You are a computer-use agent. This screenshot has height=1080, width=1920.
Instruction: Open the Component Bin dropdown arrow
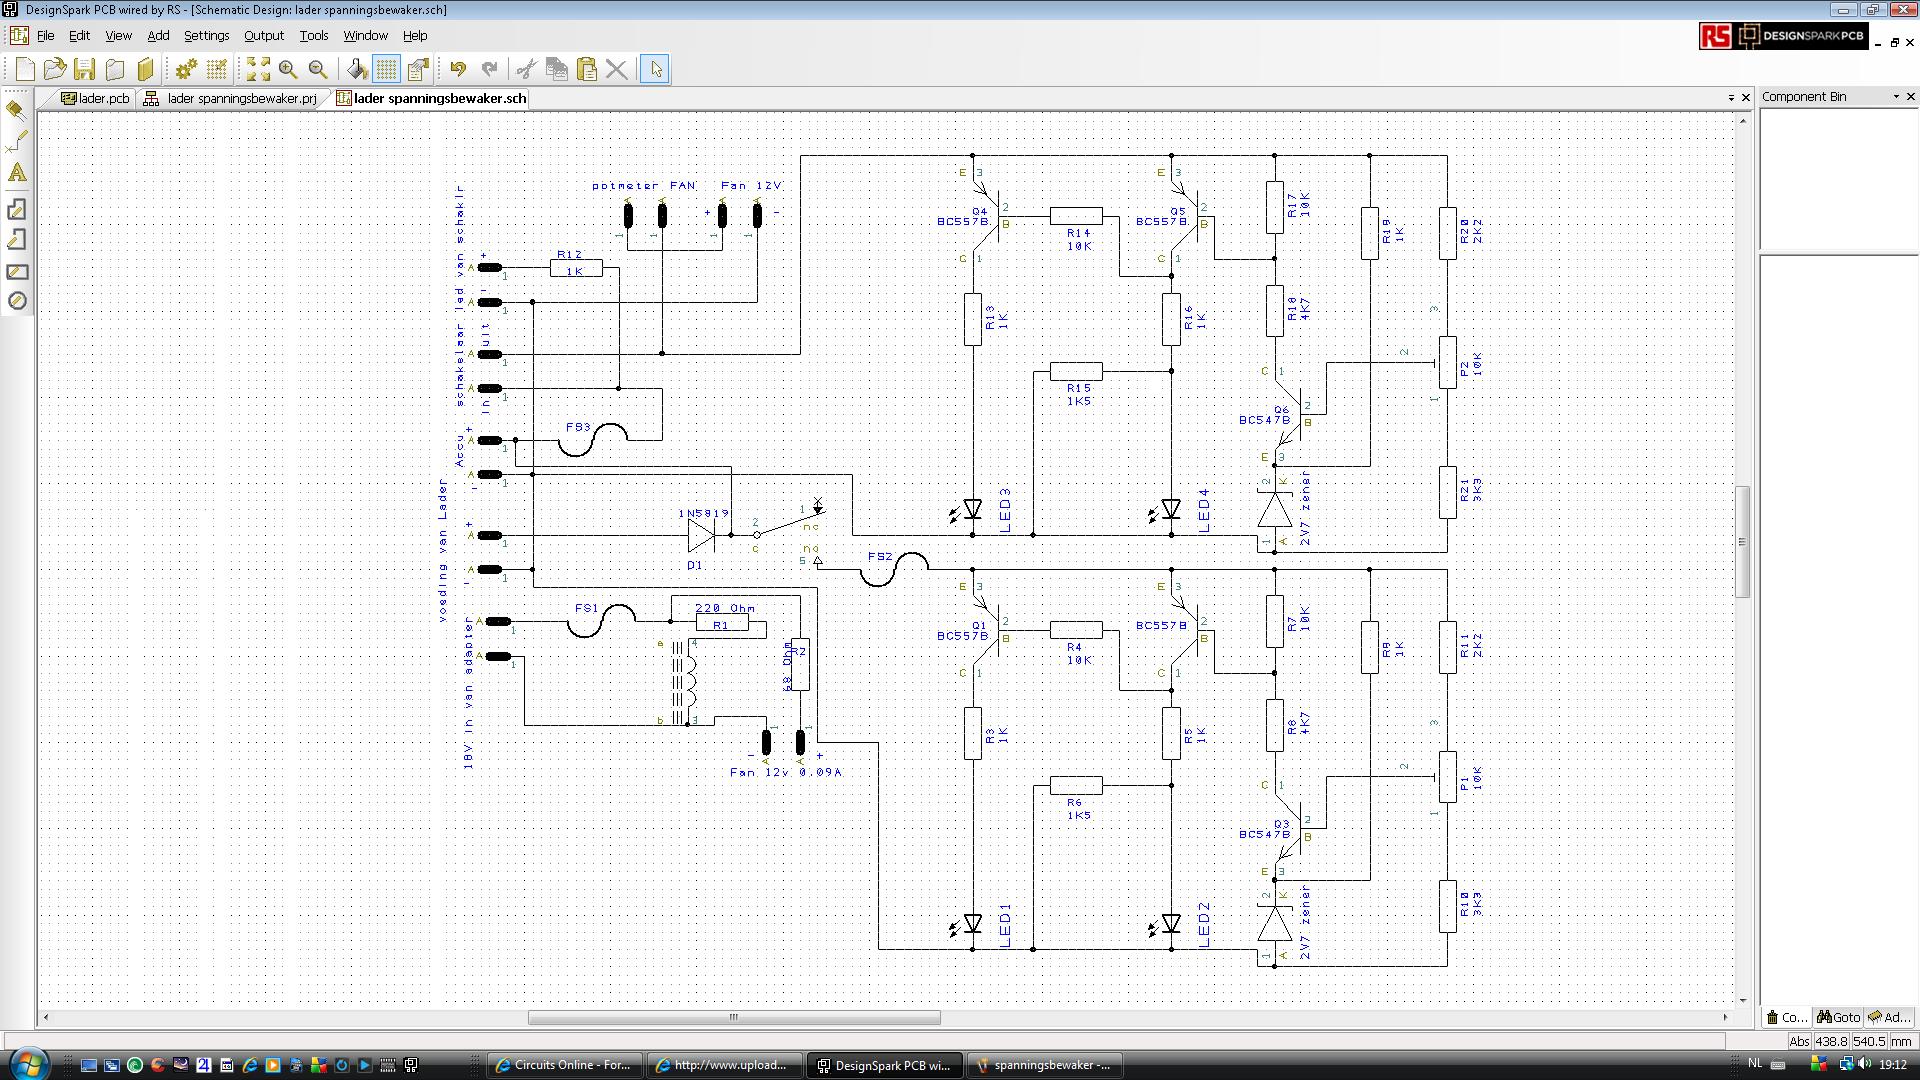click(1895, 97)
